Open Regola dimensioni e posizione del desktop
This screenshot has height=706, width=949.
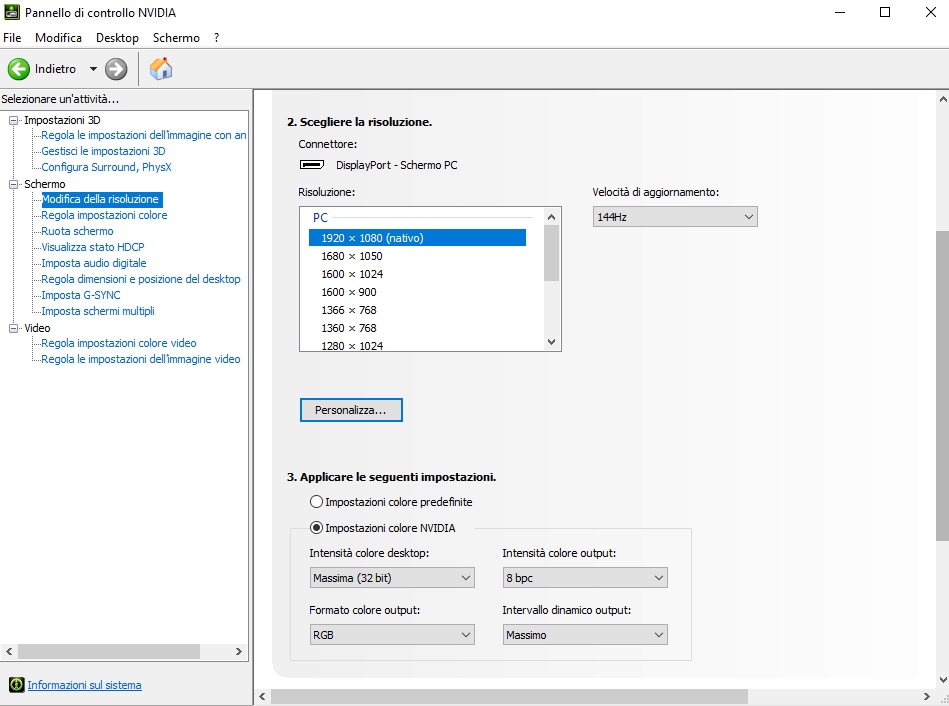pyautogui.click(x=140, y=279)
